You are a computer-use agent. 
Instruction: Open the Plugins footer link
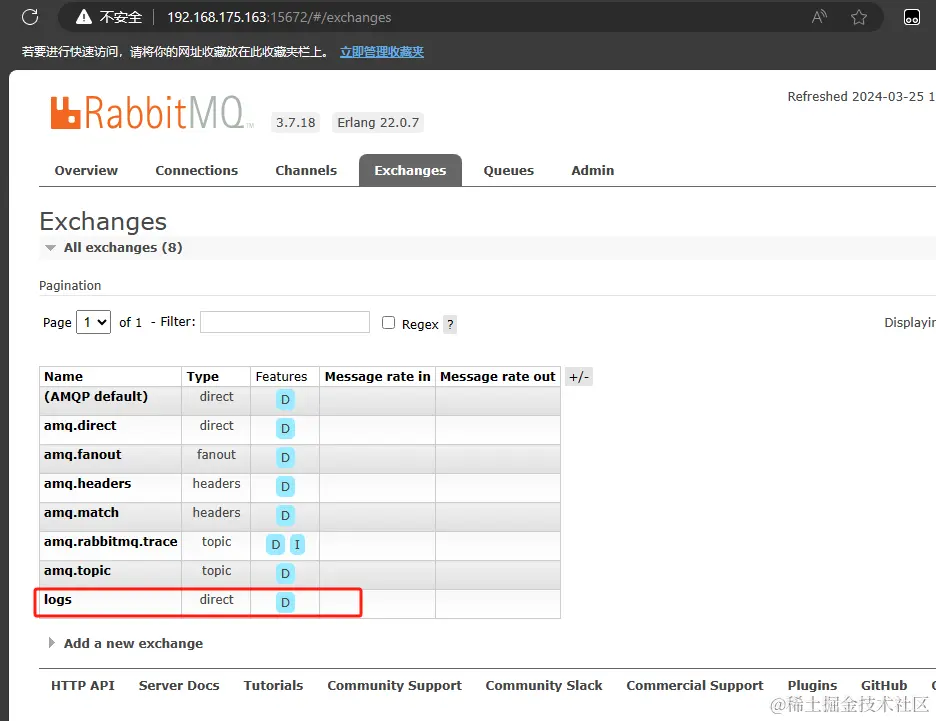[x=812, y=686]
